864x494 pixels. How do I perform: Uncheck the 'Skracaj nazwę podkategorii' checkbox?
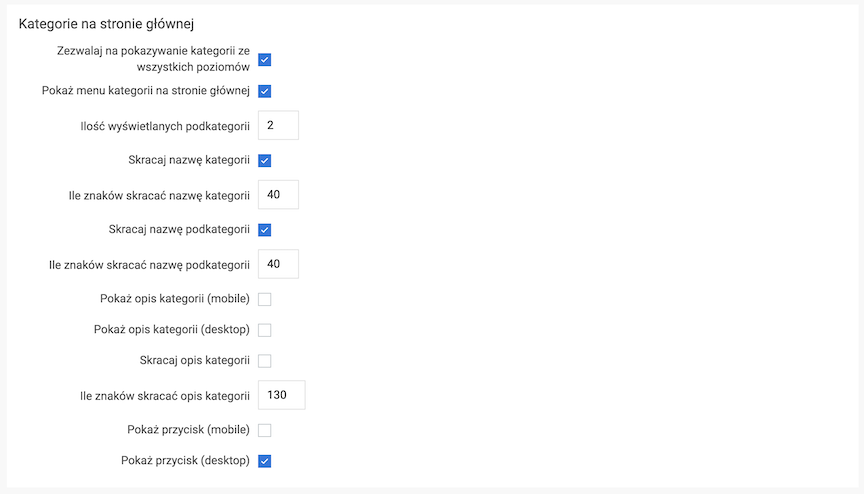coord(264,230)
